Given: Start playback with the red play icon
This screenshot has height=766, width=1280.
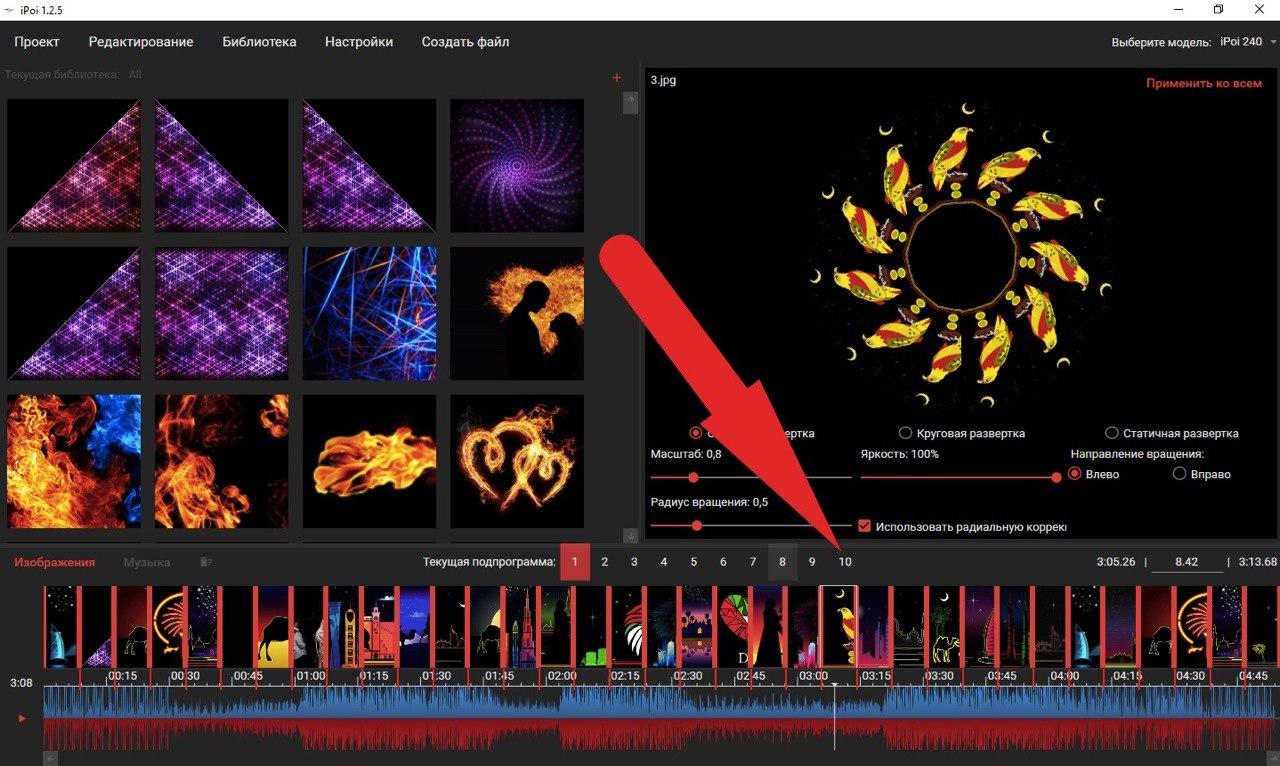Looking at the screenshot, I should point(22,718).
